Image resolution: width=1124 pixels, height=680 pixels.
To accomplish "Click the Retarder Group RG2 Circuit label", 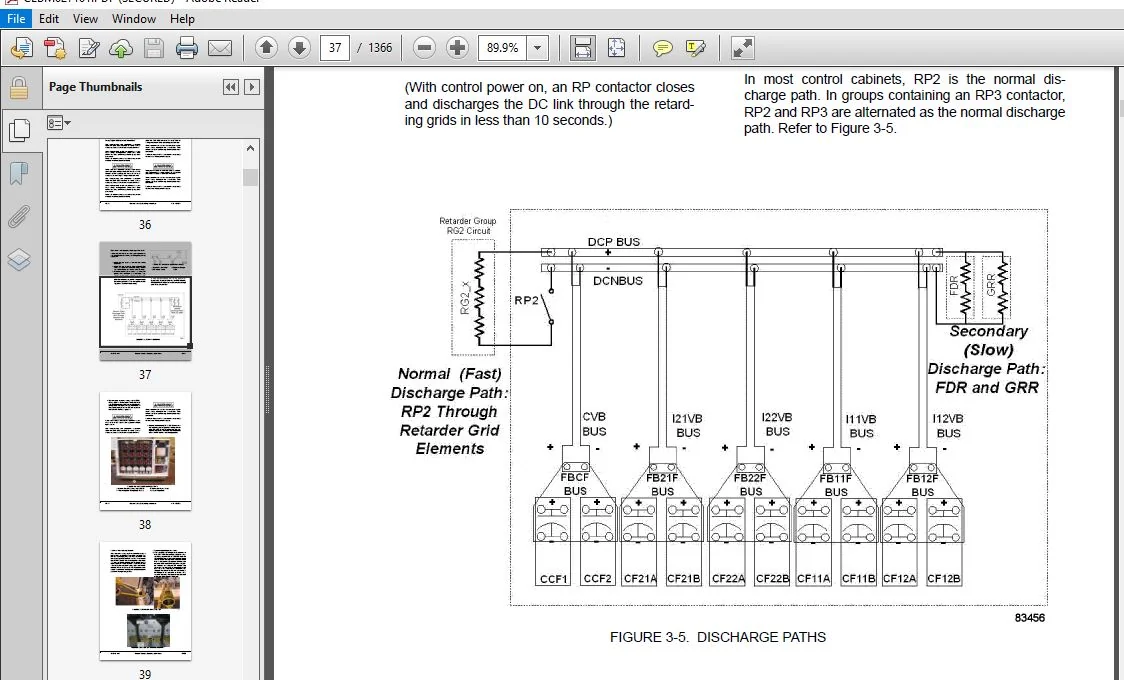I will point(468,226).
